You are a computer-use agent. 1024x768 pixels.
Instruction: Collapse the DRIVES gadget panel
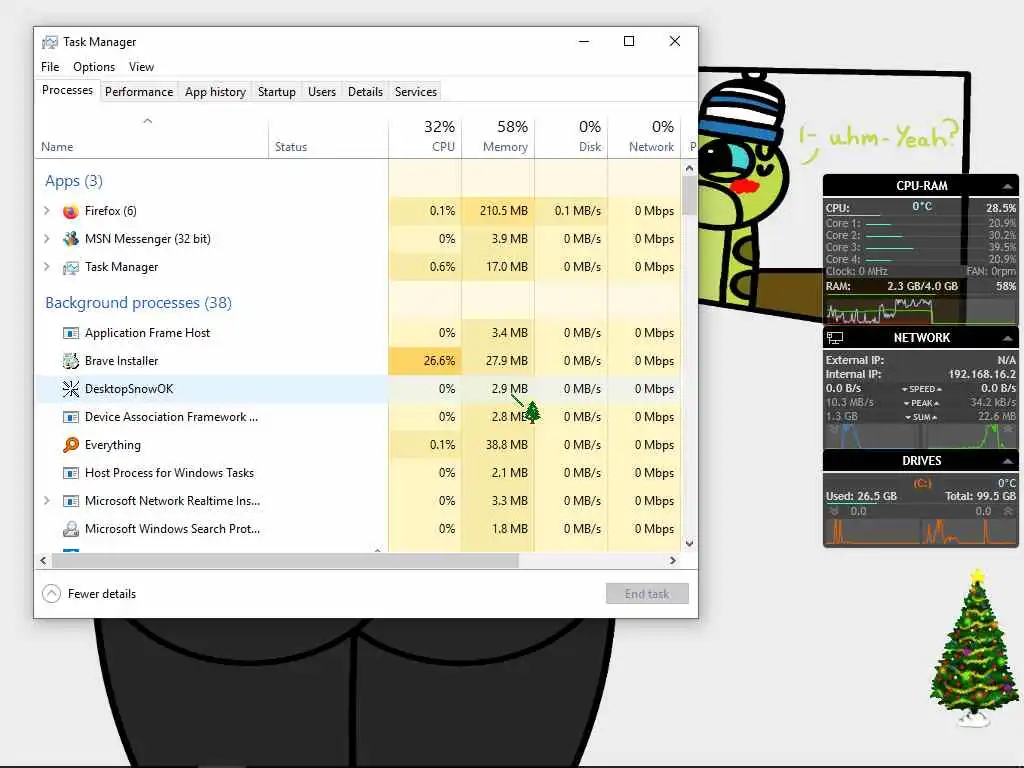(x=1008, y=461)
